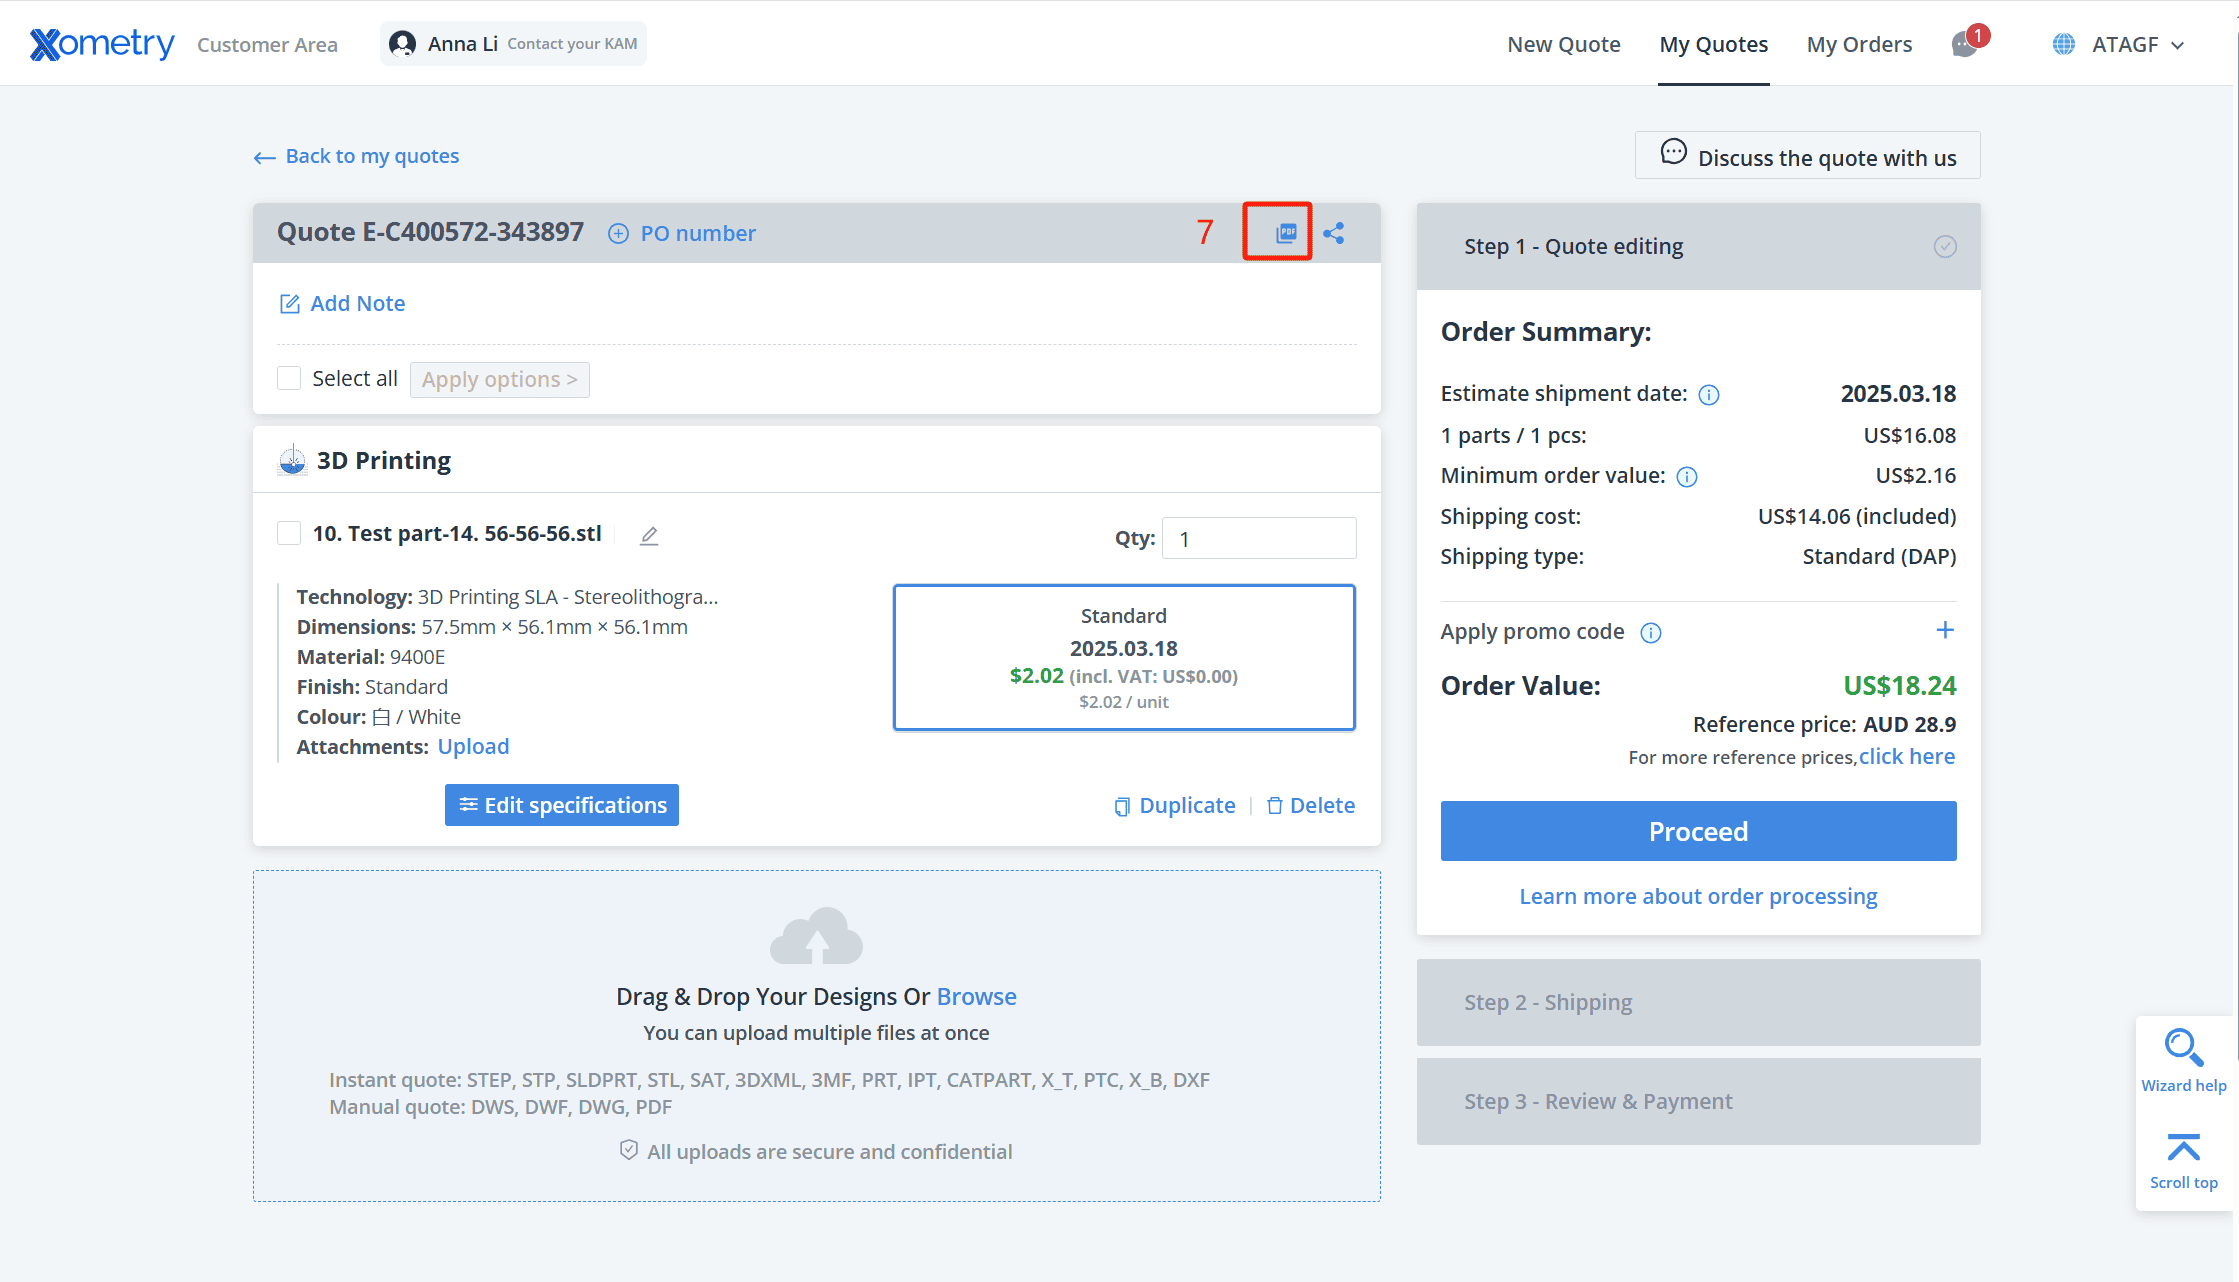Open the New Quote tab

[x=1564, y=44]
